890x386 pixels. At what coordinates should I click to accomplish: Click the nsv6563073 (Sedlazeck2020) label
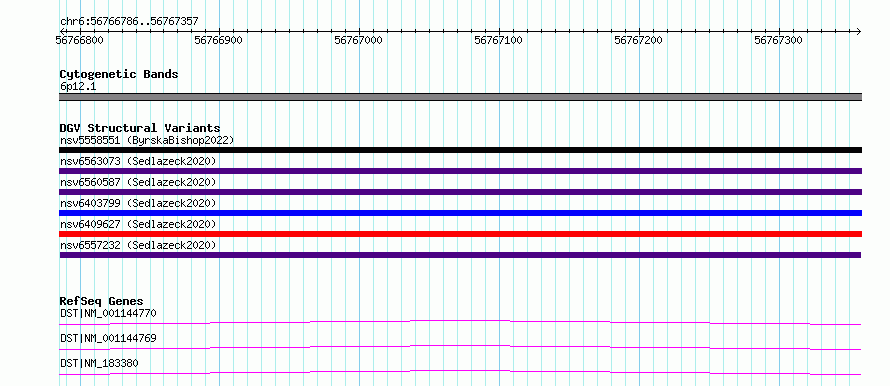click(138, 161)
